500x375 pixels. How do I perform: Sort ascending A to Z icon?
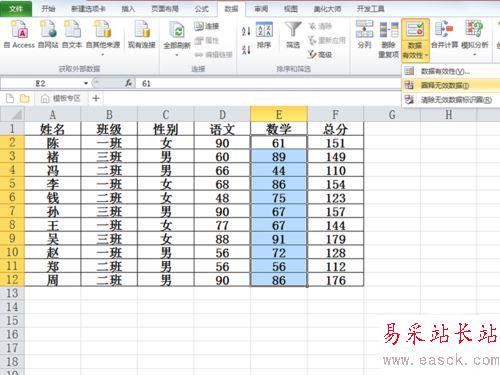[x=246, y=31]
